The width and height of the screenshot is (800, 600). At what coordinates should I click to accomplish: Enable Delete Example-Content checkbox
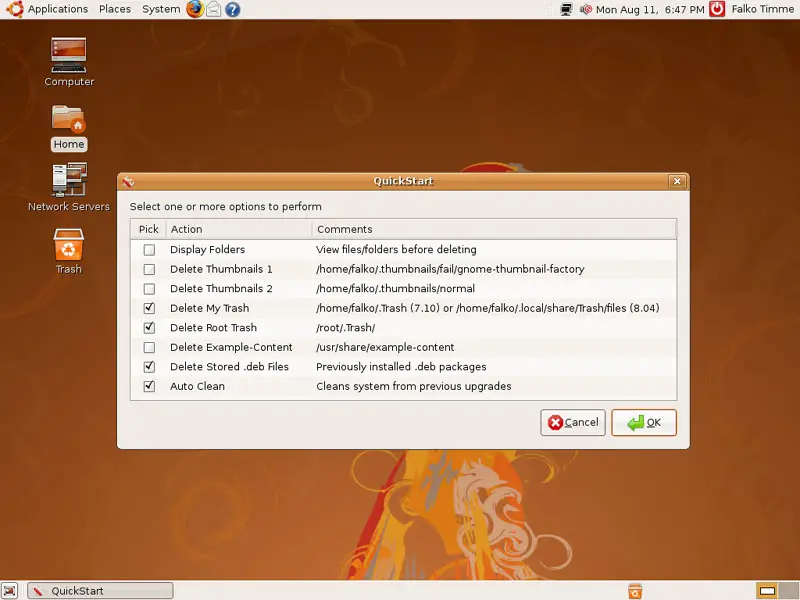(x=149, y=347)
